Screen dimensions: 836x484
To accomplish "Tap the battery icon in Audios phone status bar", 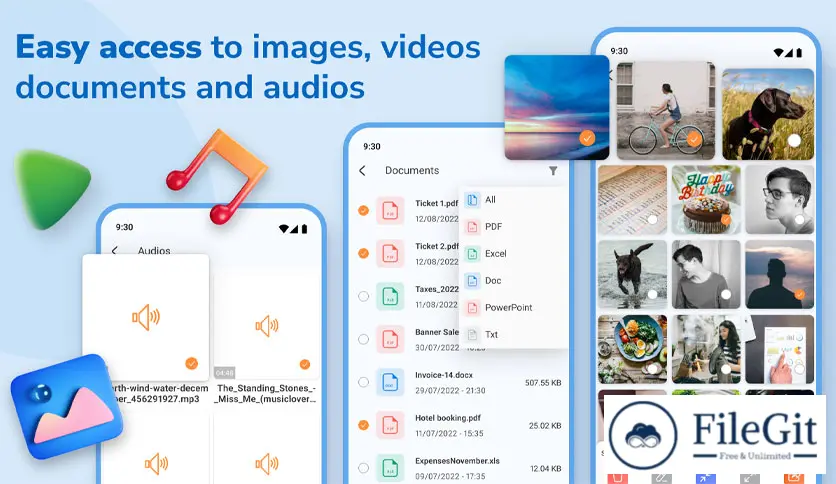I will (304, 229).
